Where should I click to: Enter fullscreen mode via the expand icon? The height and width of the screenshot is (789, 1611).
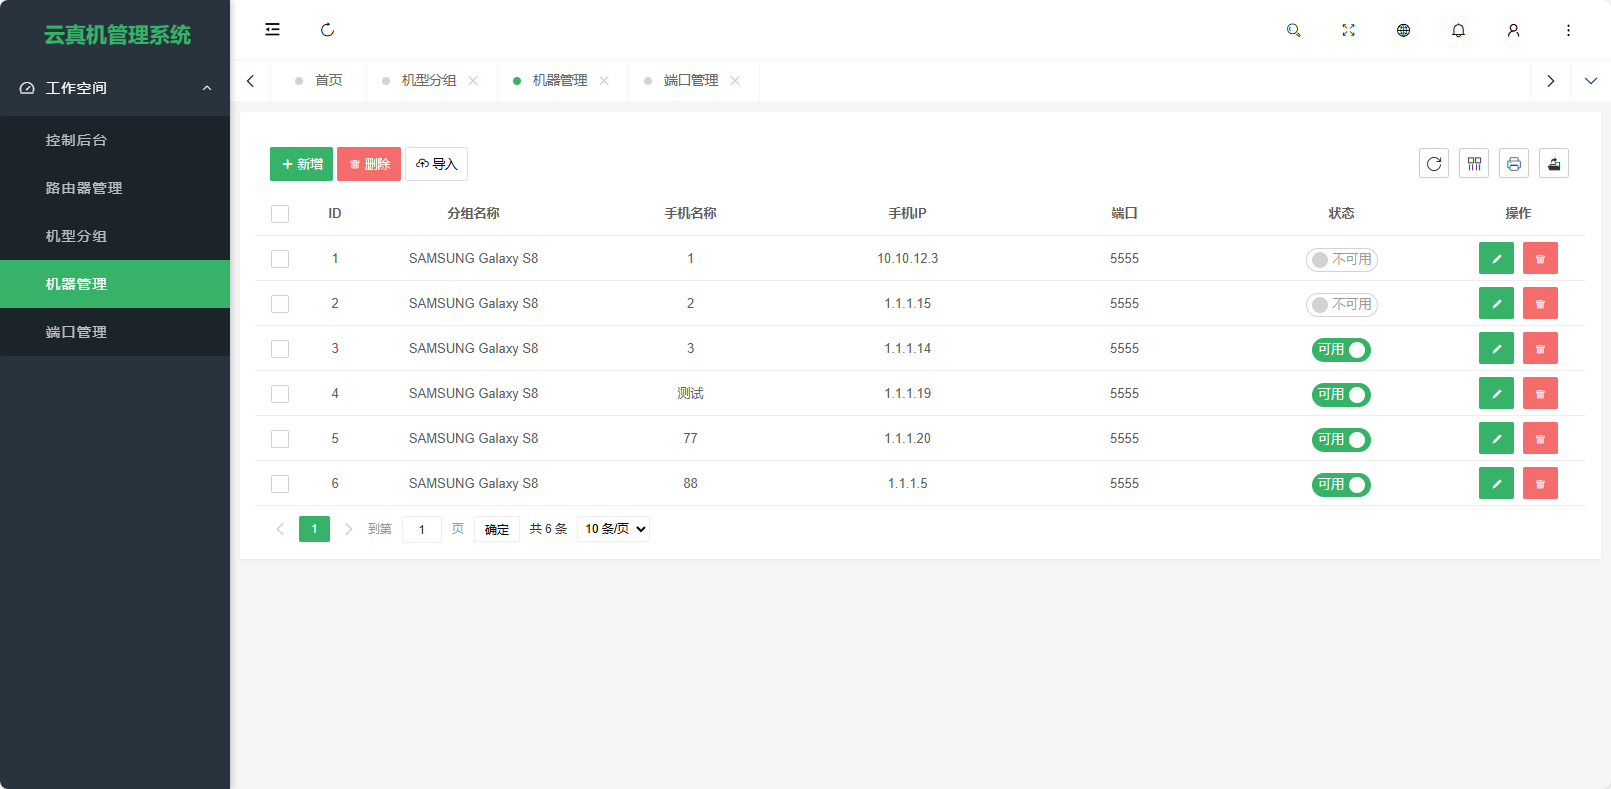pos(1348,30)
